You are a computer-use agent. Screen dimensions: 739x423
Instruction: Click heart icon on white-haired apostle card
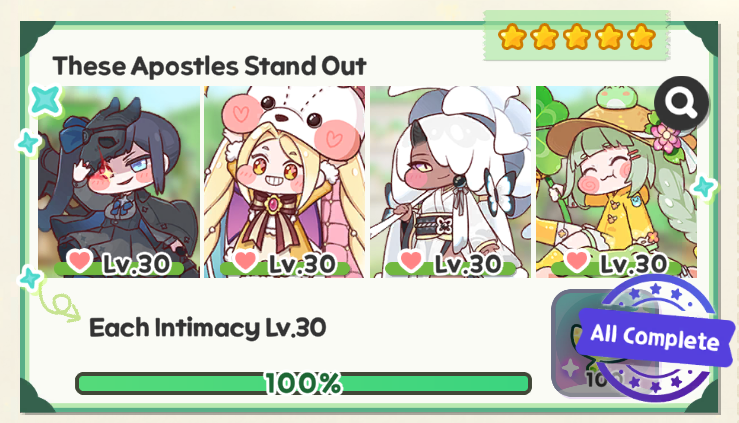[x=411, y=260]
